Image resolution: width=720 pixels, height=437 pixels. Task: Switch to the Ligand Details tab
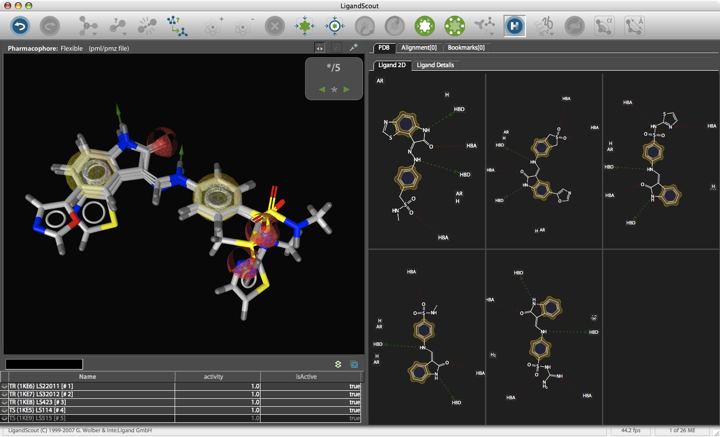click(435, 65)
